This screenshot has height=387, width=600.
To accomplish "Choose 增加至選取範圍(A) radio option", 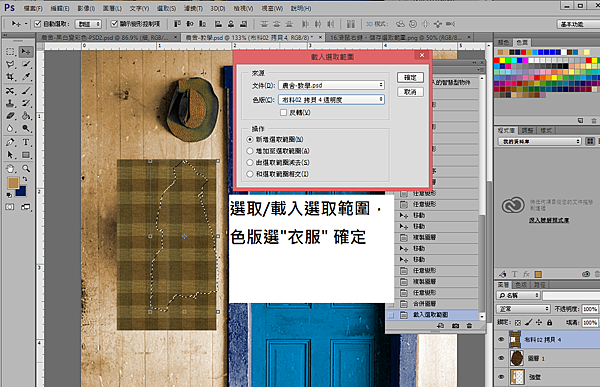I will click(250, 151).
